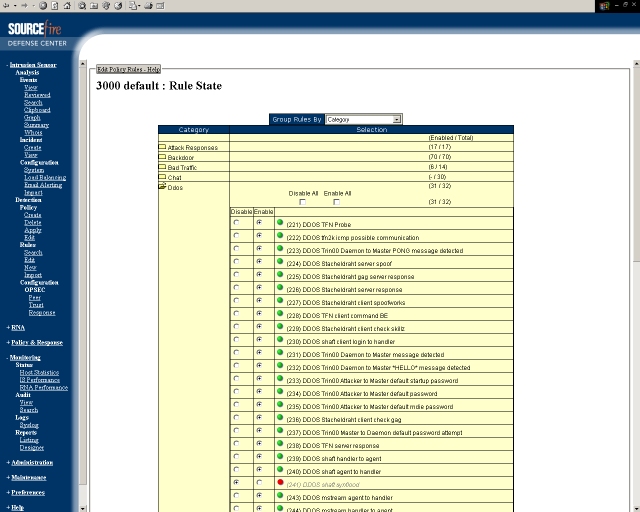Viewport: 640px width, 512px height.
Task: Select Disable radio for rule 224 Stacheldraht spoof
Action: [236, 261]
